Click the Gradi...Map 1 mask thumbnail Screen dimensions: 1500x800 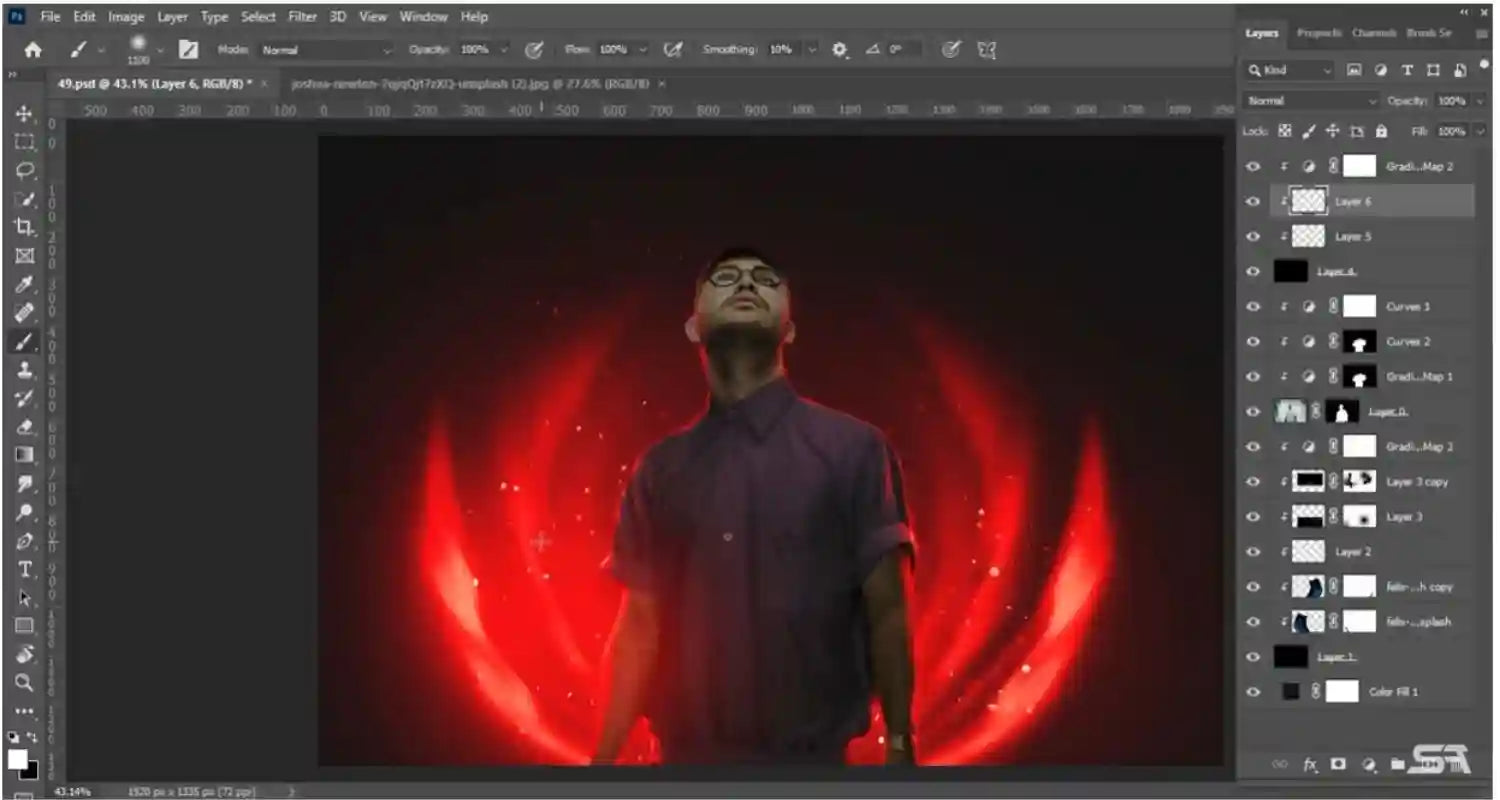click(x=1359, y=376)
